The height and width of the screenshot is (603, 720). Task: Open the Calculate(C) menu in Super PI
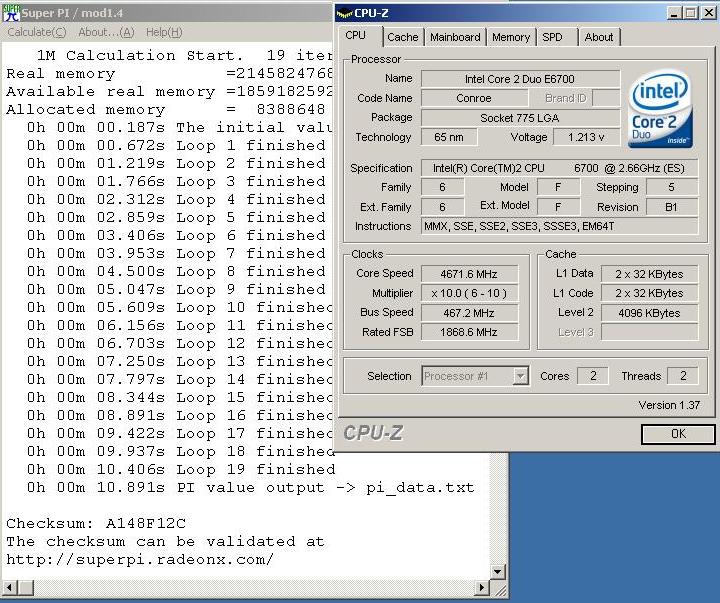[37, 32]
